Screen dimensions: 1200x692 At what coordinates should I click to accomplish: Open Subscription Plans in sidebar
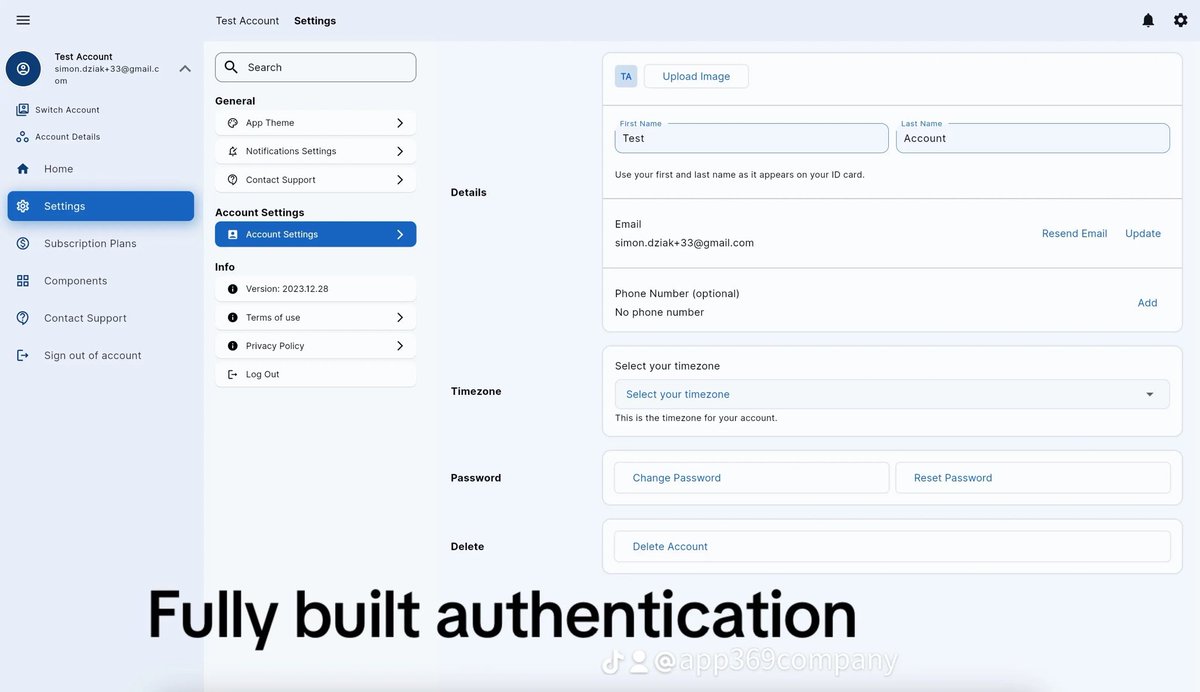coord(101,244)
